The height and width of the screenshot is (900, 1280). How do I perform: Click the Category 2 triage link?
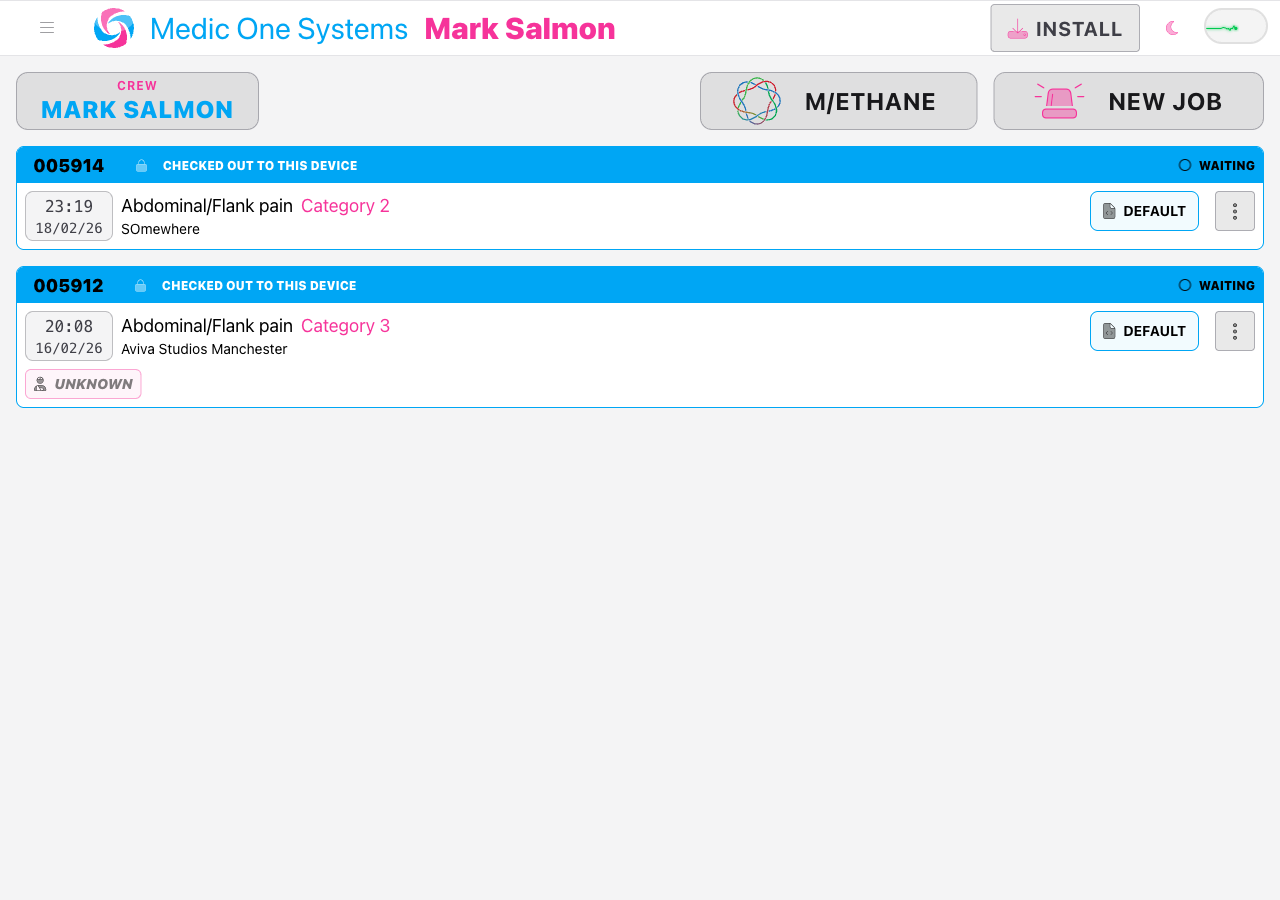[345, 206]
